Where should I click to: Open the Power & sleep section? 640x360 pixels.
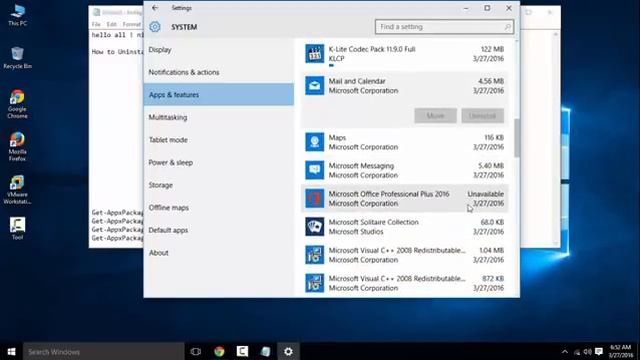pos(219,162)
